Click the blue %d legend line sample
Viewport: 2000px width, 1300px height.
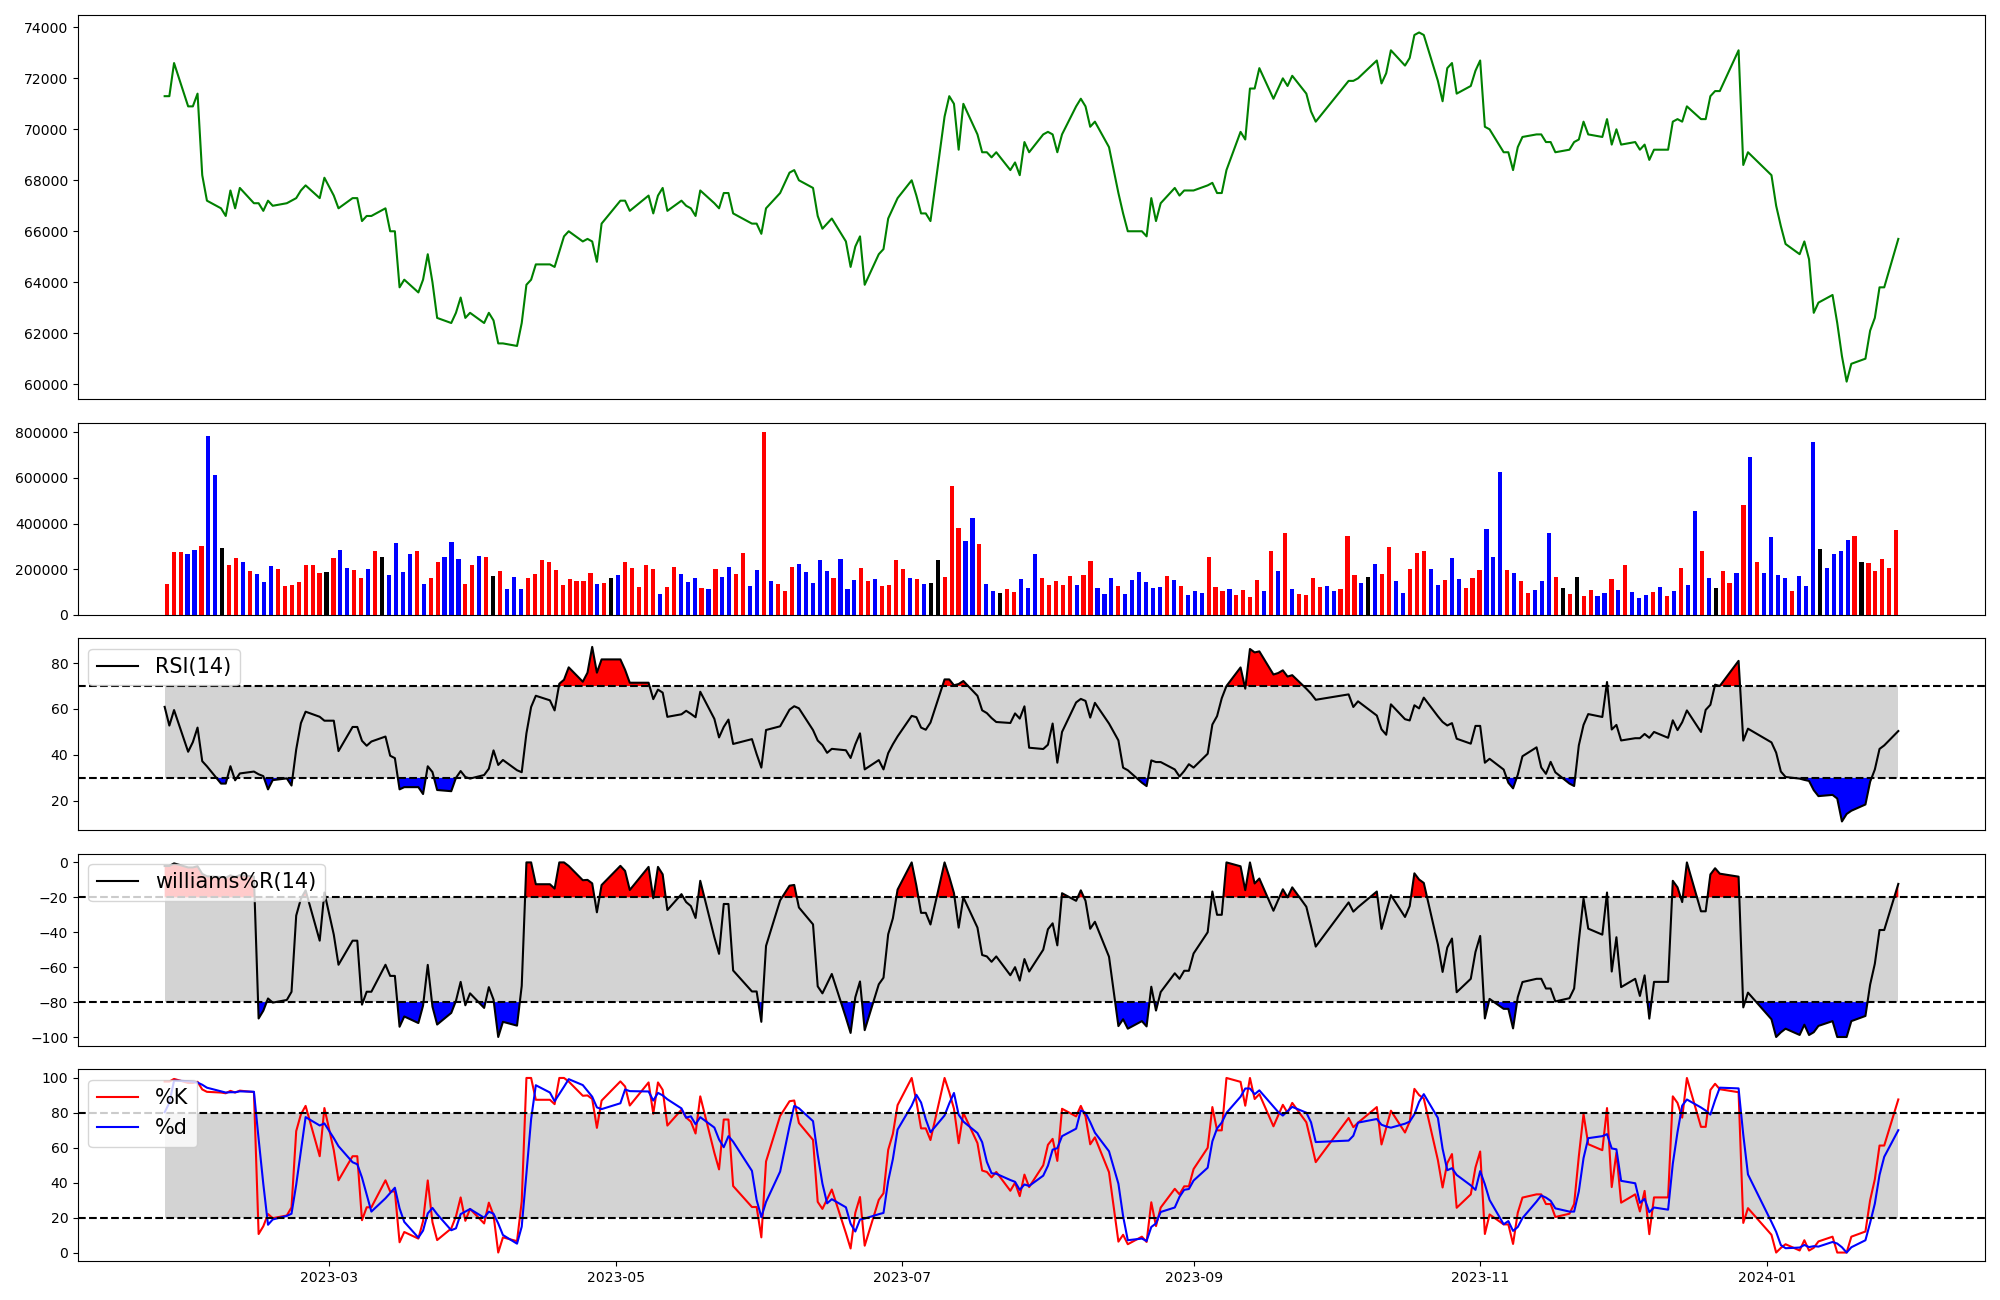pyautogui.click(x=117, y=1127)
